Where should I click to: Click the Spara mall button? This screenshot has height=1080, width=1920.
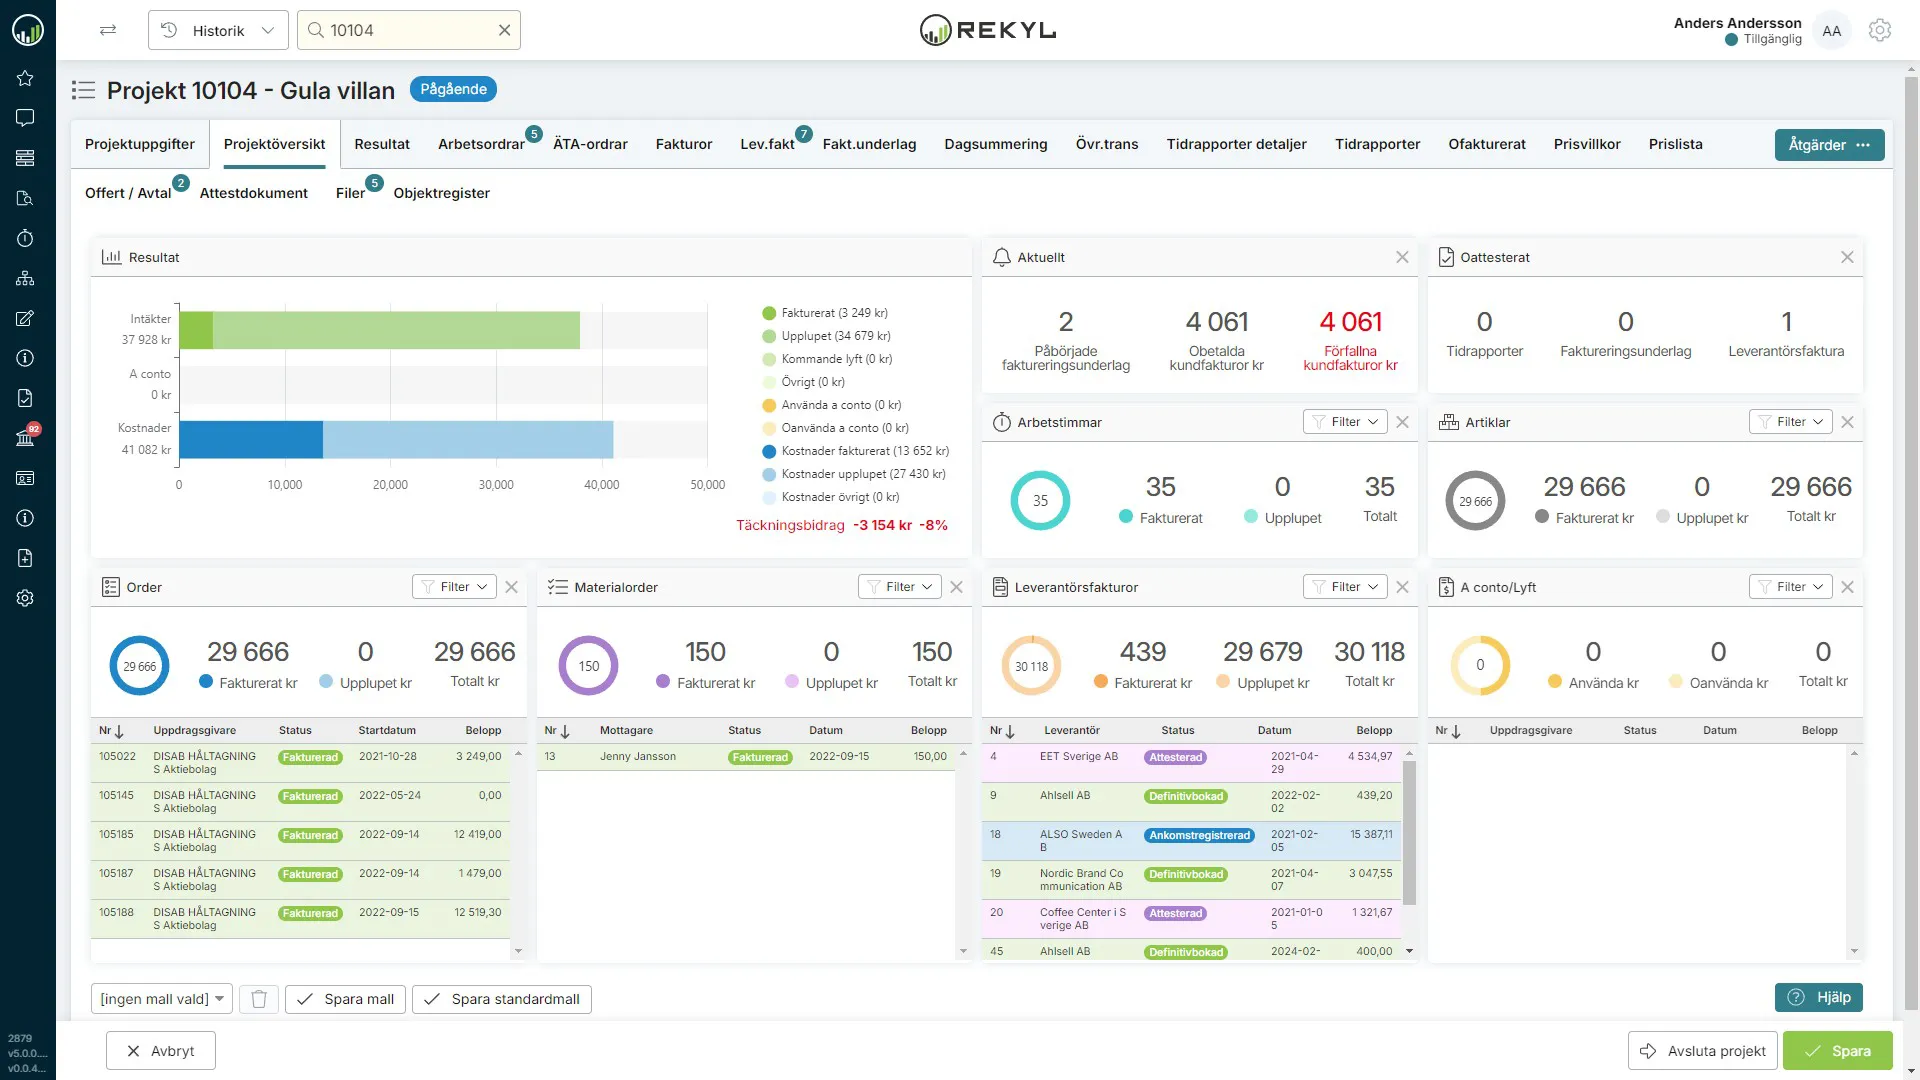[346, 999]
